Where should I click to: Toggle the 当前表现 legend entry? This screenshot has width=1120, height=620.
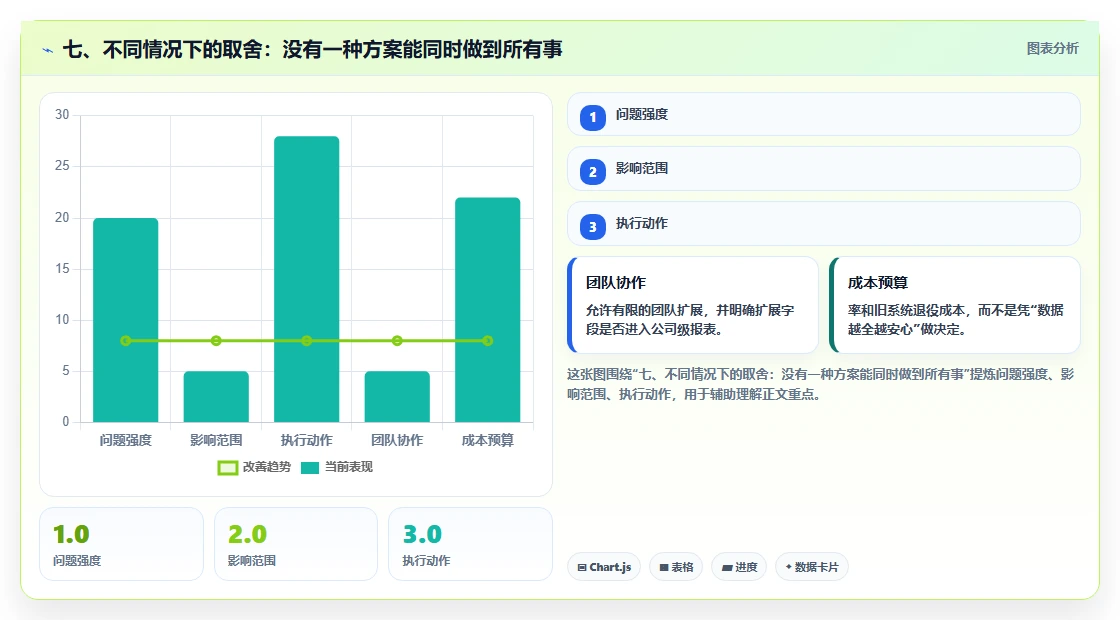(337, 467)
